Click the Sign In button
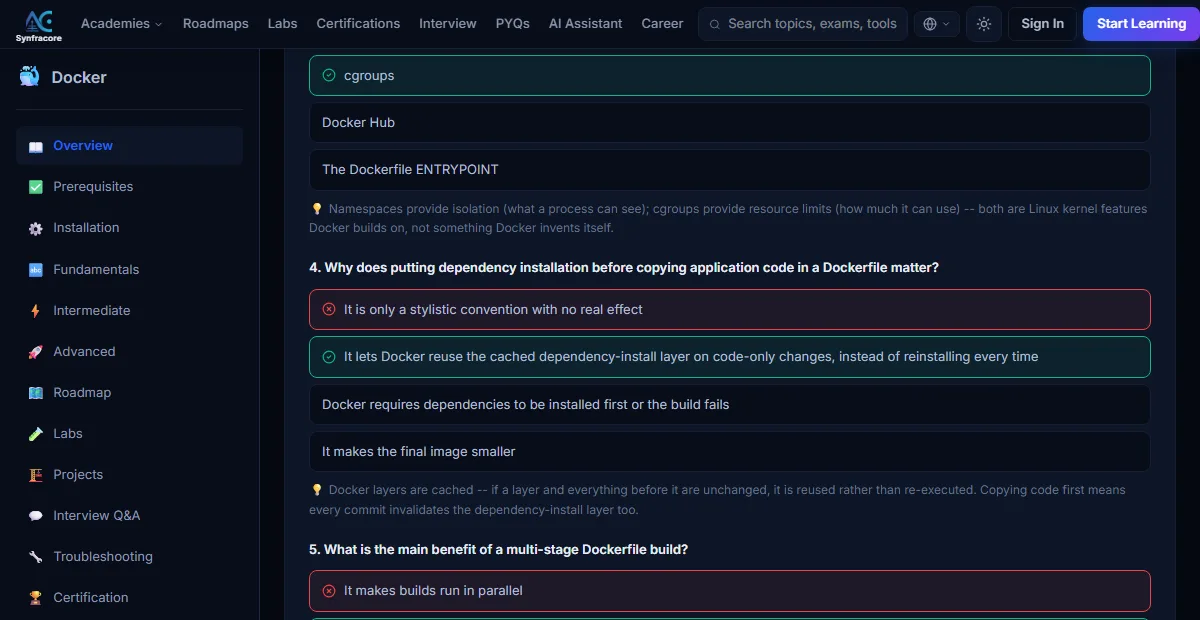 pyautogui.click(x=1042, y=24)
